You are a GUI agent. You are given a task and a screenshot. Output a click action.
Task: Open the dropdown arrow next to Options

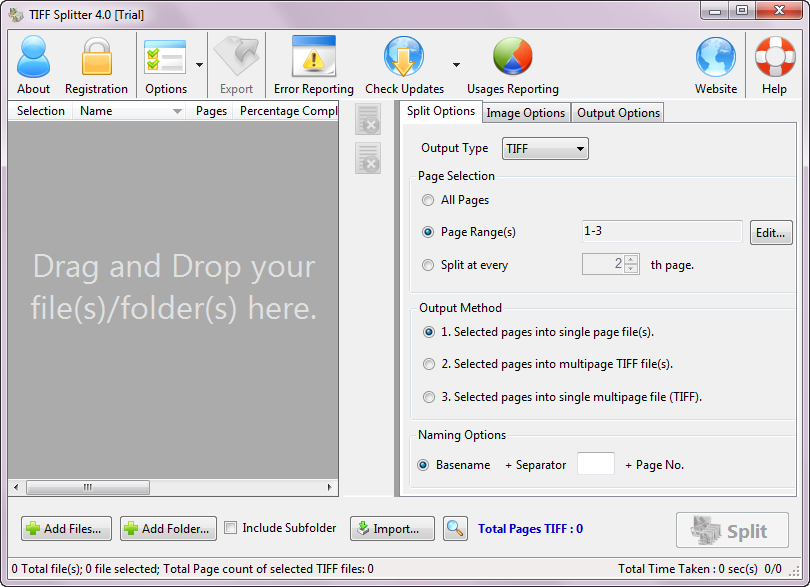click(199, 64)
